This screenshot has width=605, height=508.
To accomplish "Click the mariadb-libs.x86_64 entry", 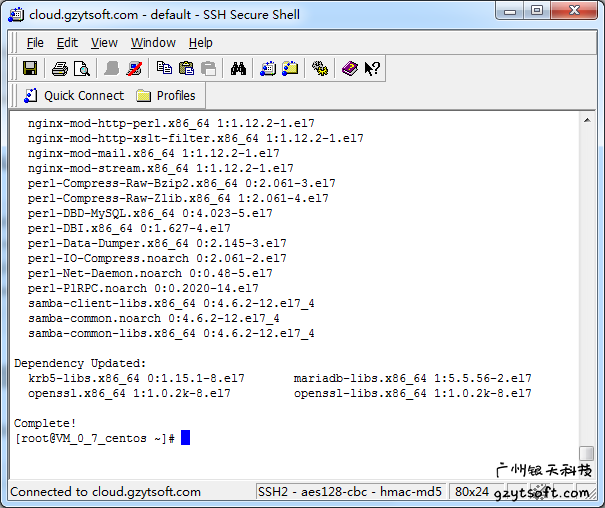I will click(412, 378).
